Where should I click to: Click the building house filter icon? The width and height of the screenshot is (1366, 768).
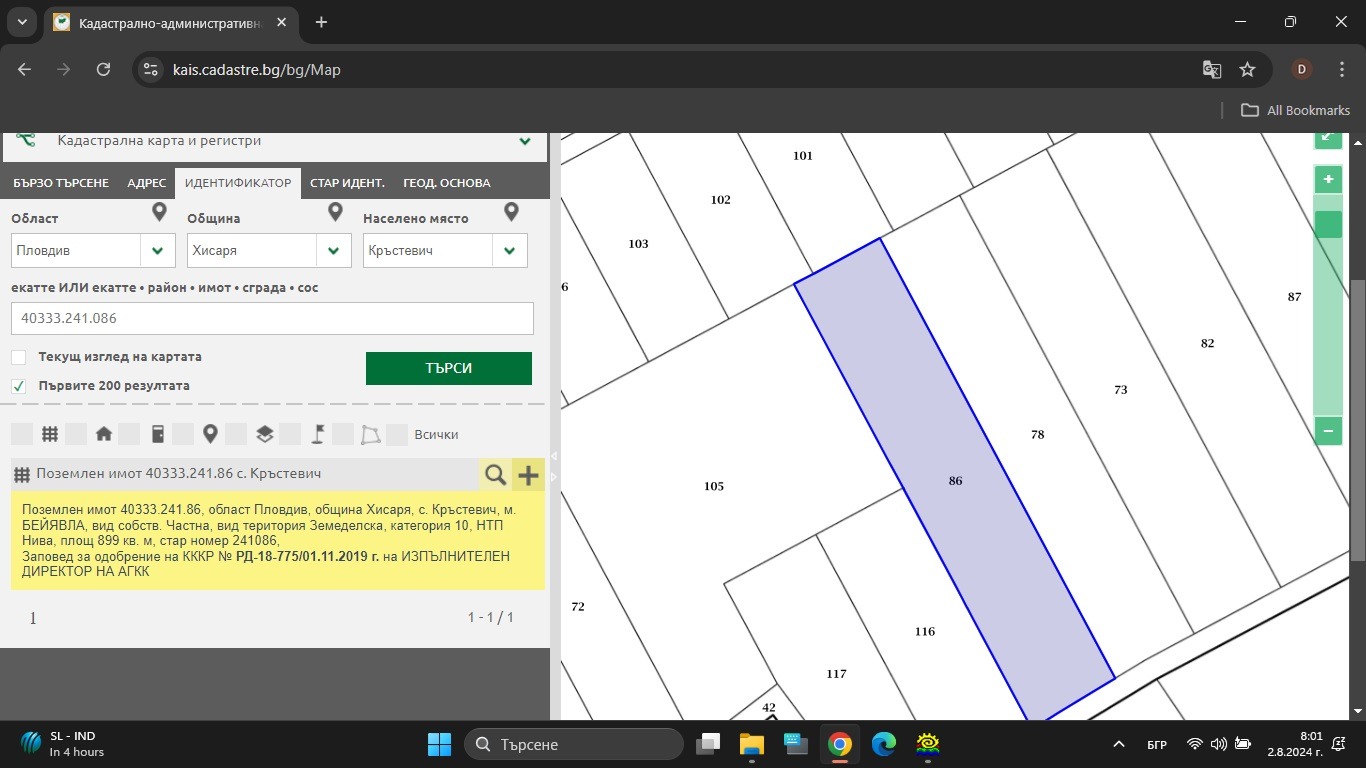coord(103,434)
